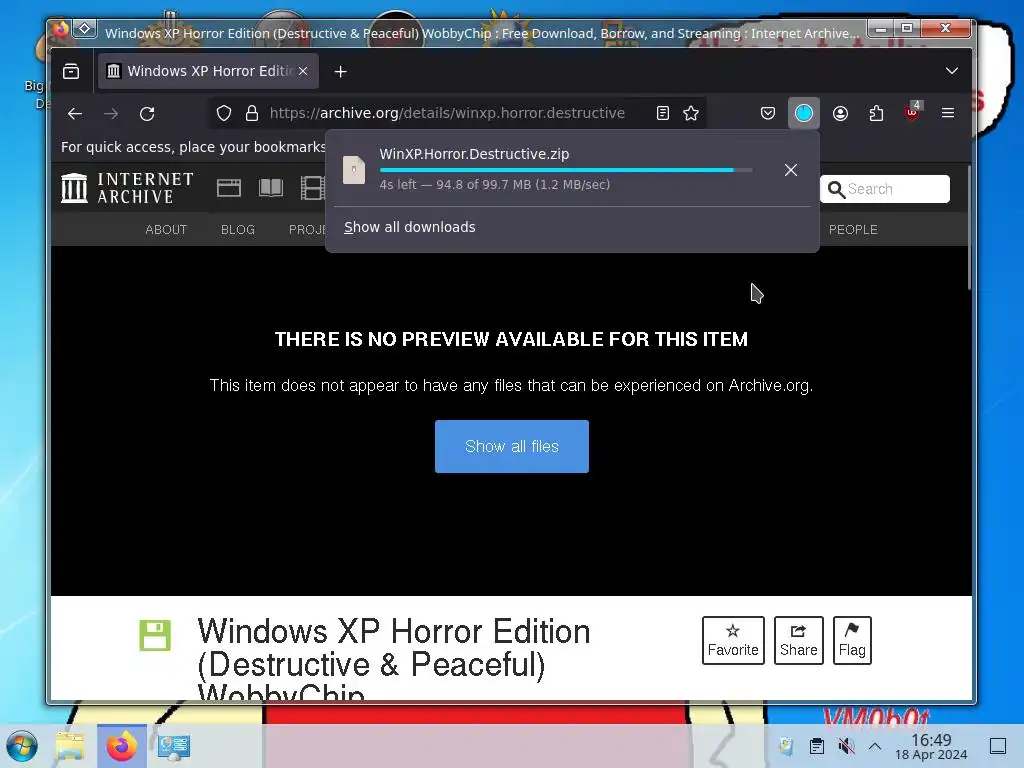
Task: Open the Firefox View icon
Action: click(x=71, y=71)
